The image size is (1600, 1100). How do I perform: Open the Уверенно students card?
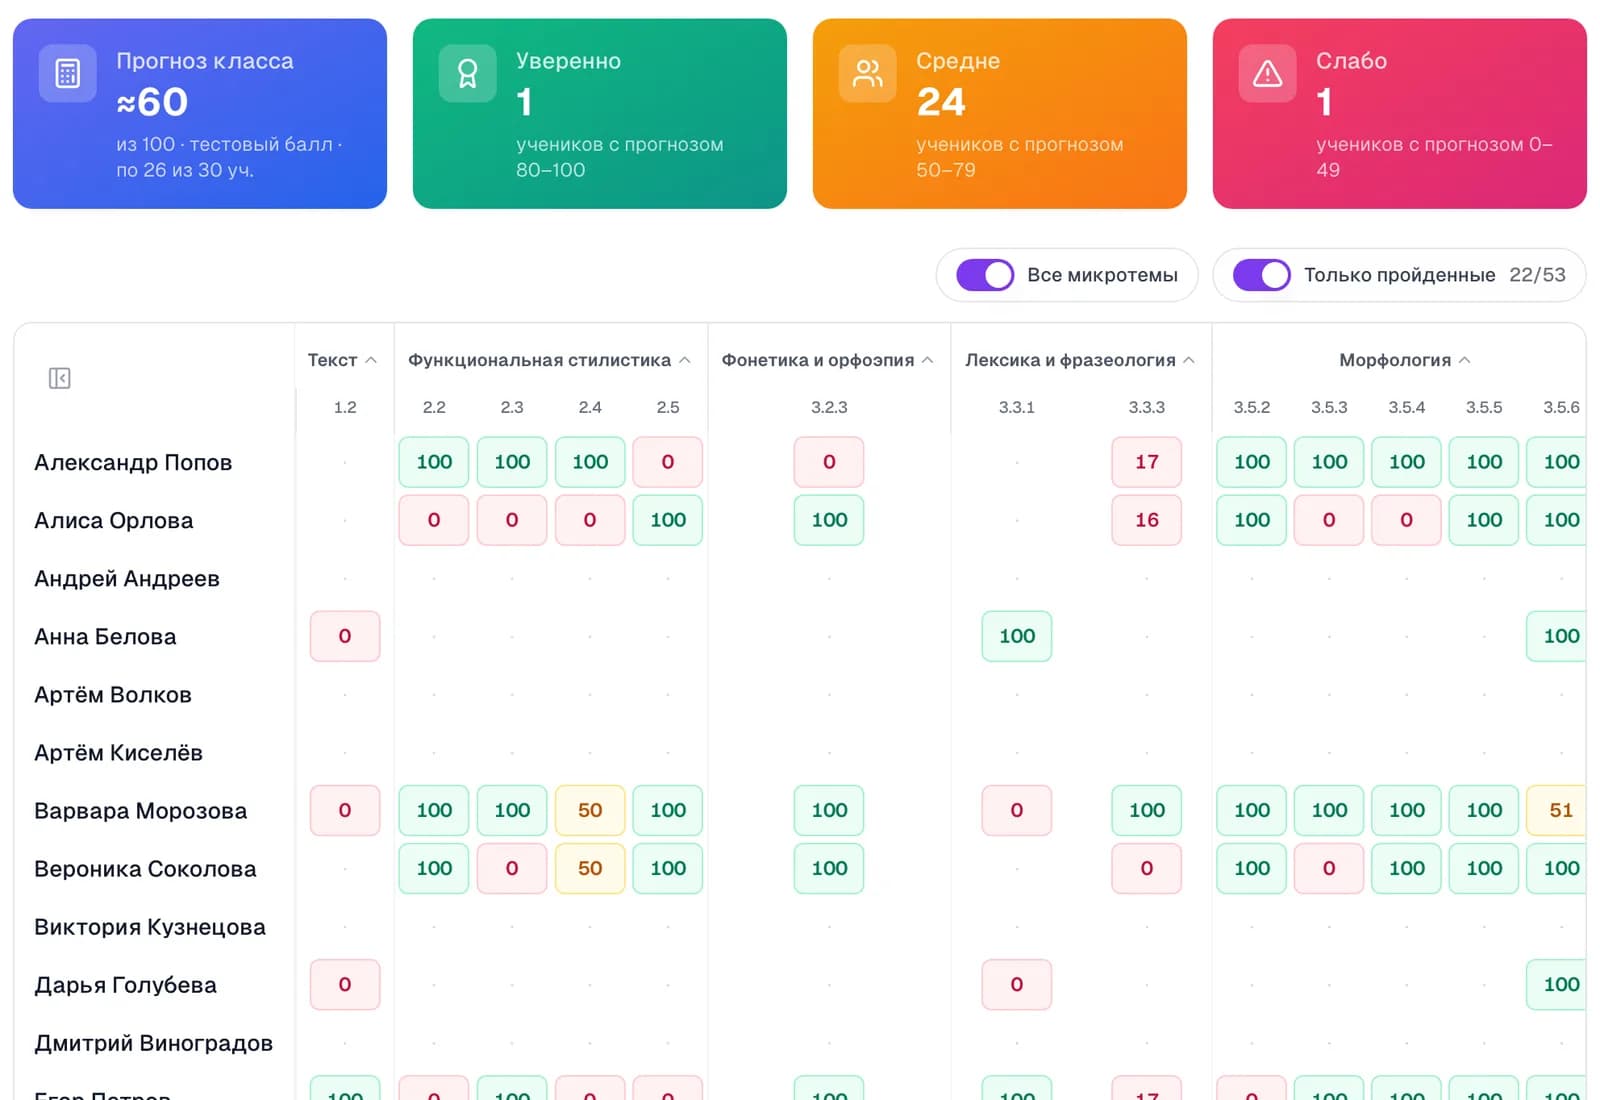[600, 114]
